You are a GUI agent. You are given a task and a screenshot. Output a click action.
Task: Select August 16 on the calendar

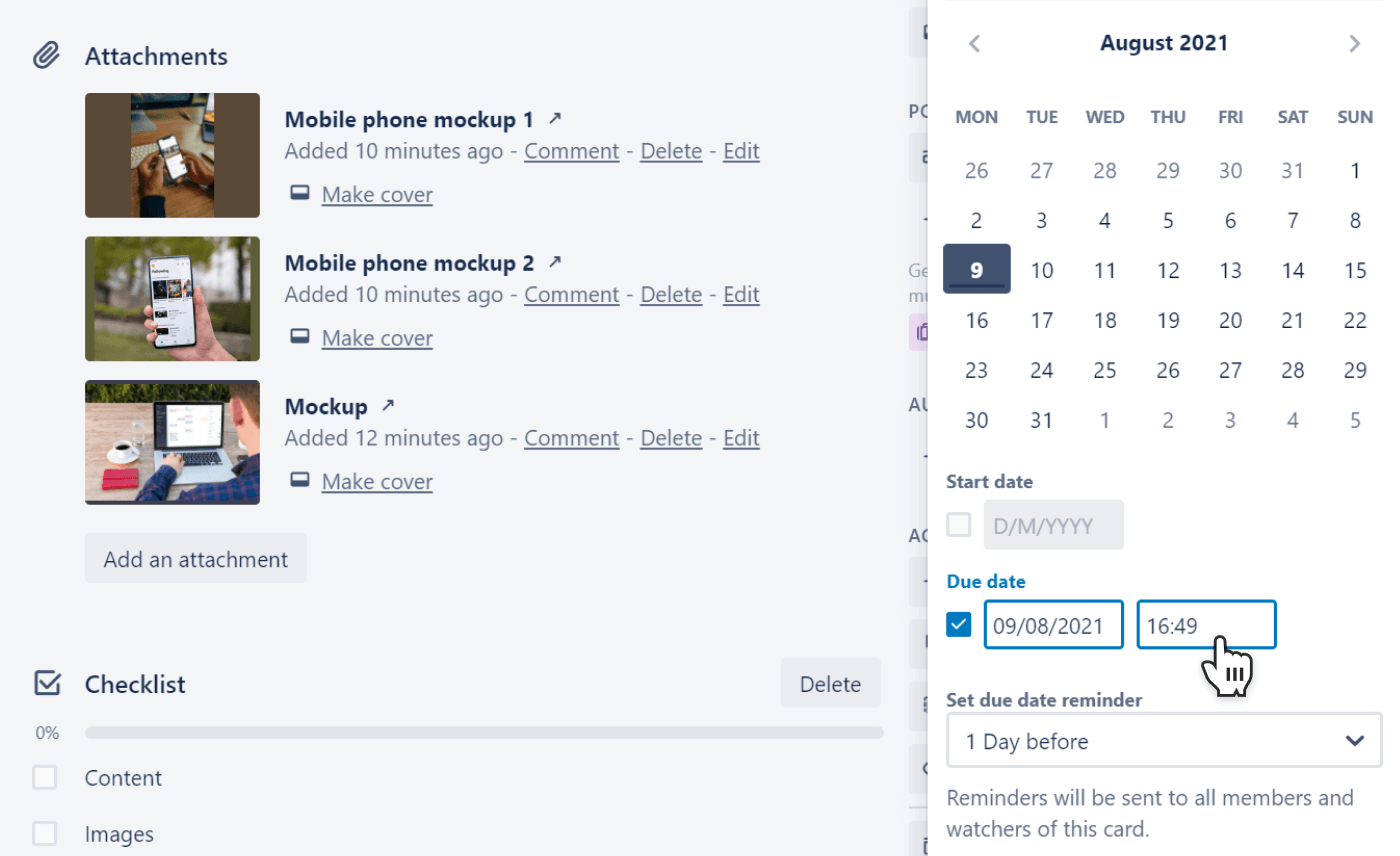point(976,319)
